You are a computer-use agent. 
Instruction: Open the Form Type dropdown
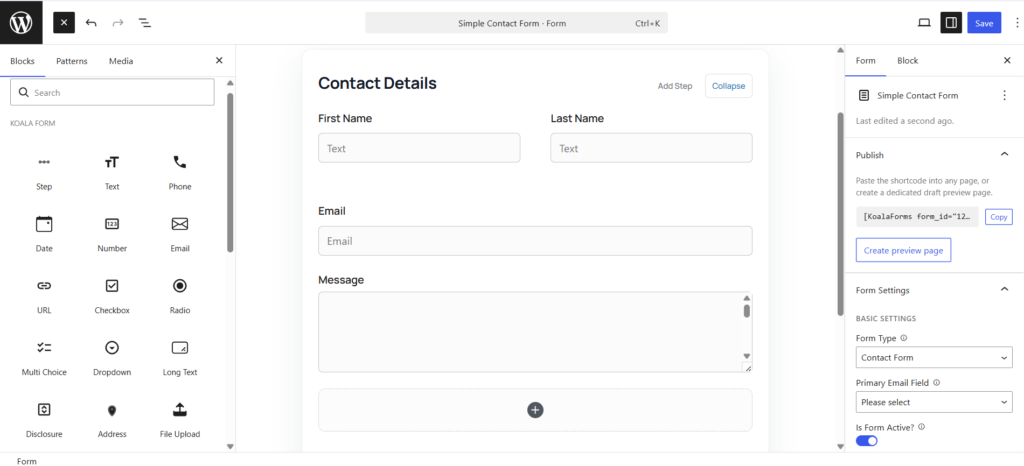click(x=934, y=358)
